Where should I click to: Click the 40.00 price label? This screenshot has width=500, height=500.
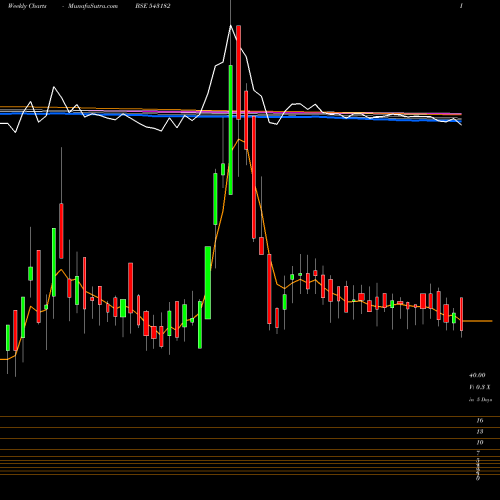(x=477, y=375)
